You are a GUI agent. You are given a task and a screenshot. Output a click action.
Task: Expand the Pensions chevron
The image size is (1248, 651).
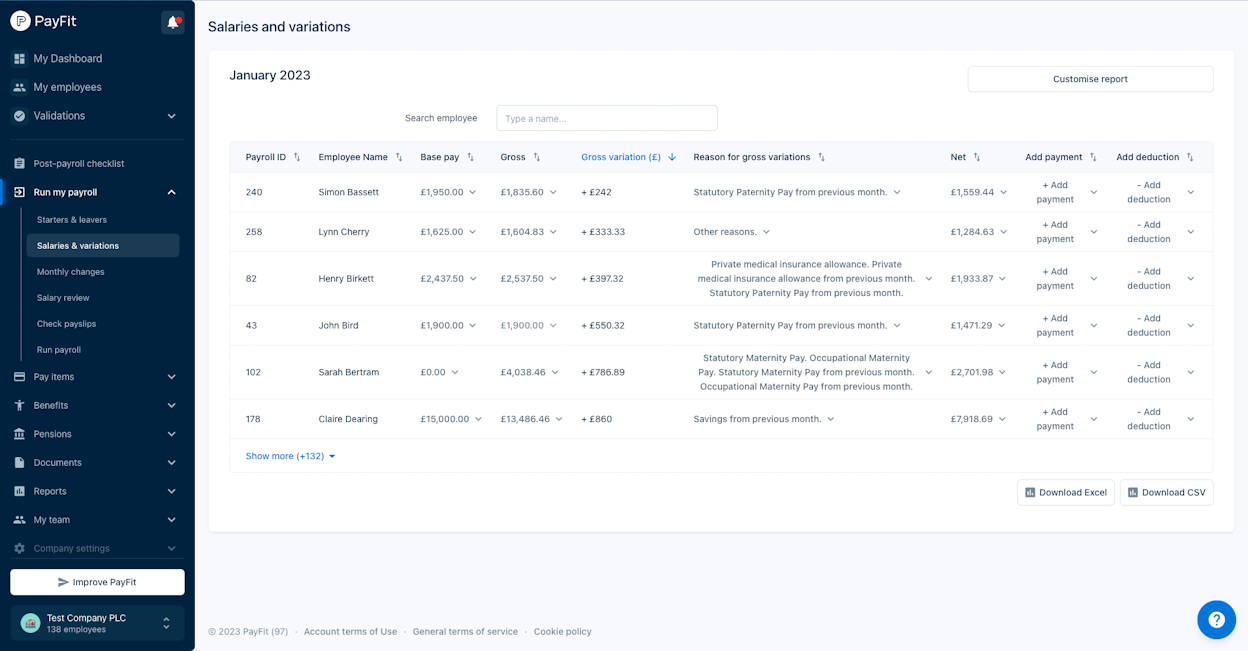[x=171, y=434]
